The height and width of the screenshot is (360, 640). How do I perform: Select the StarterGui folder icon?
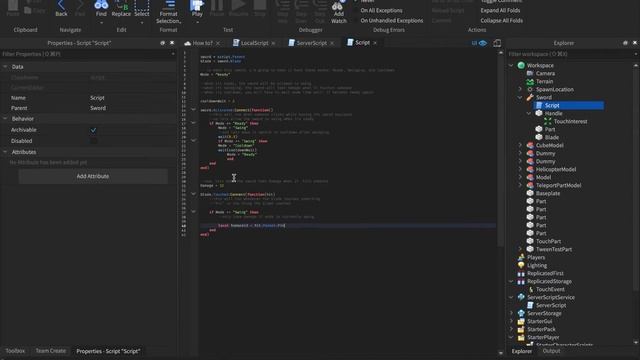pos(521,321)
